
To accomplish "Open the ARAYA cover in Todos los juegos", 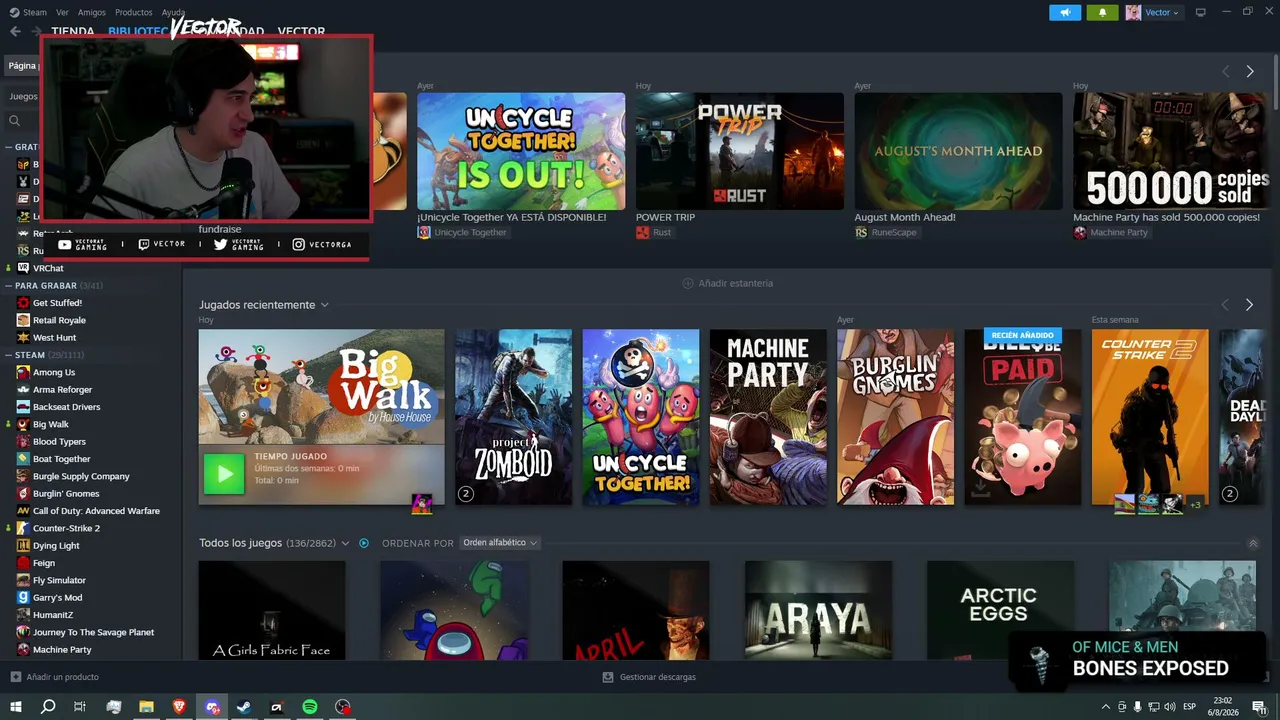I will point(818,610).
